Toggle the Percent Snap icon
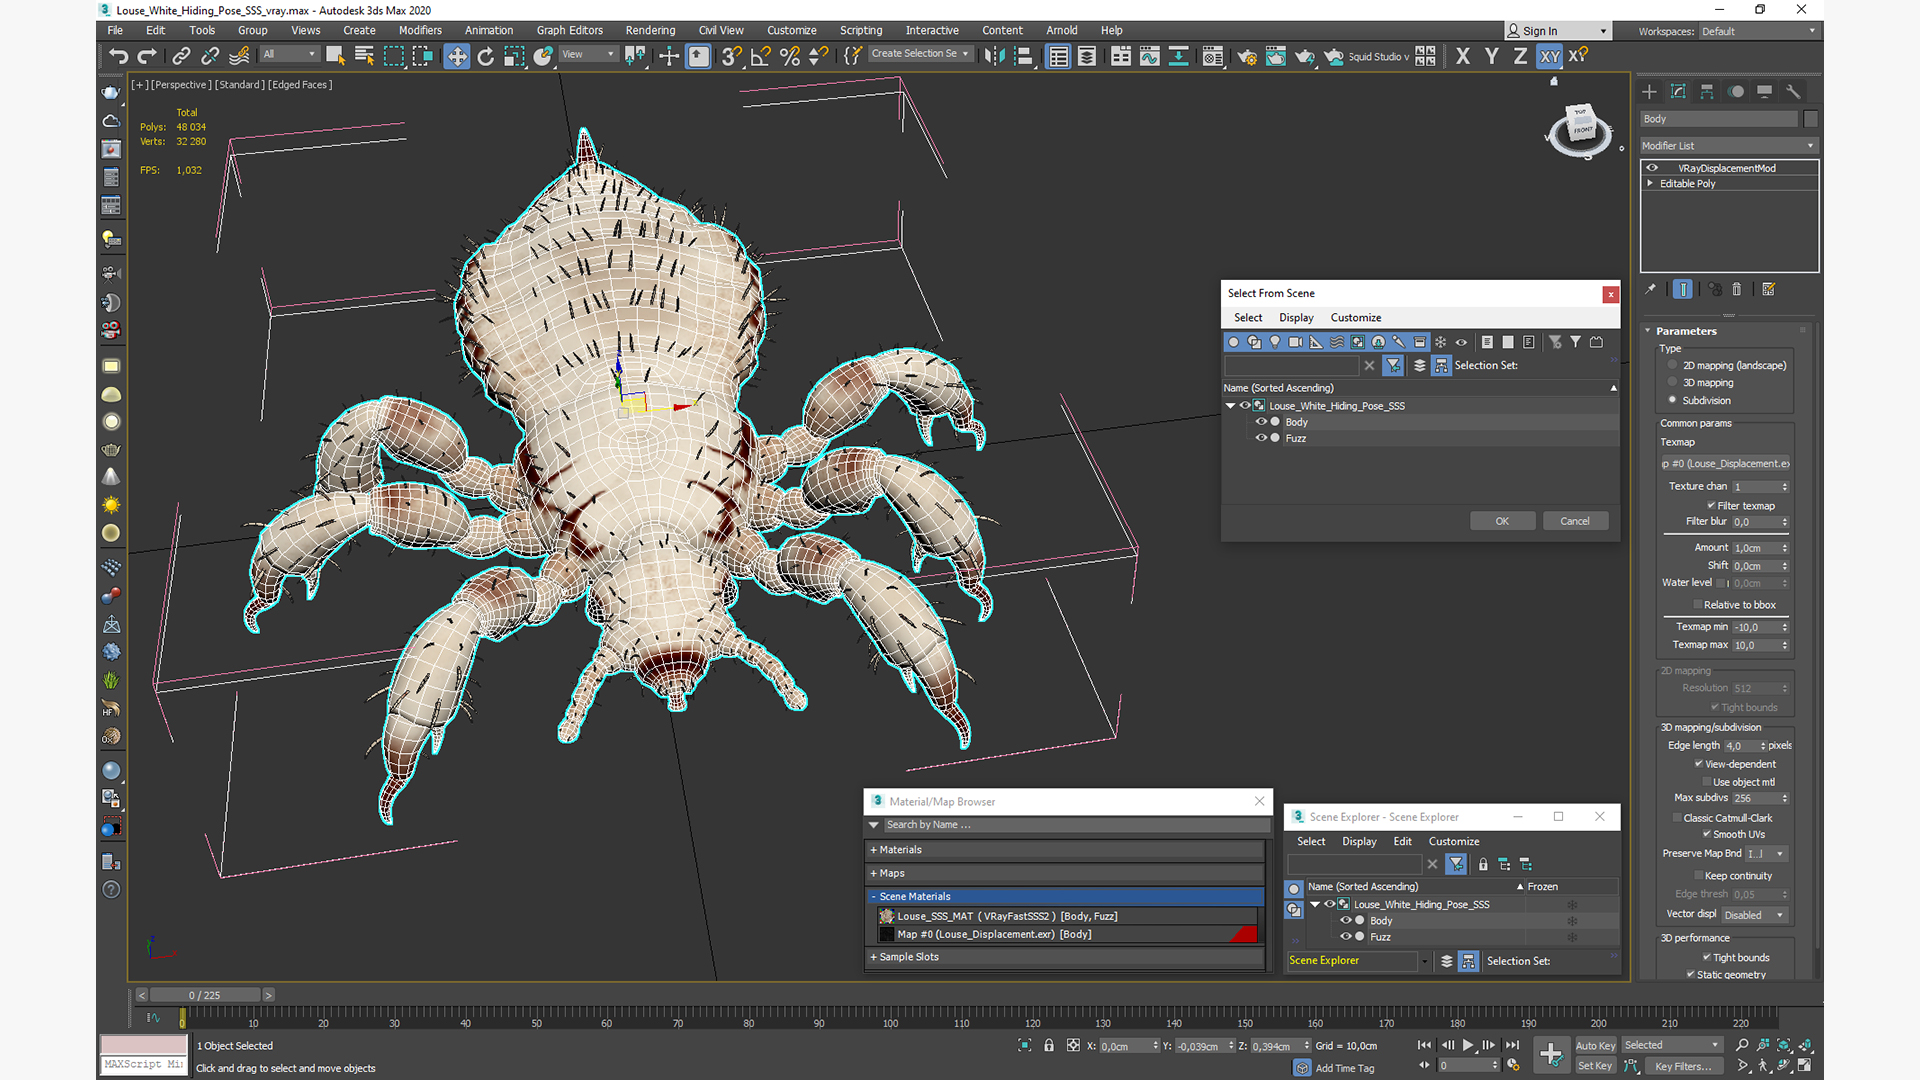This screenshot has height=1080, width=1920. click(x=790, y=56)
